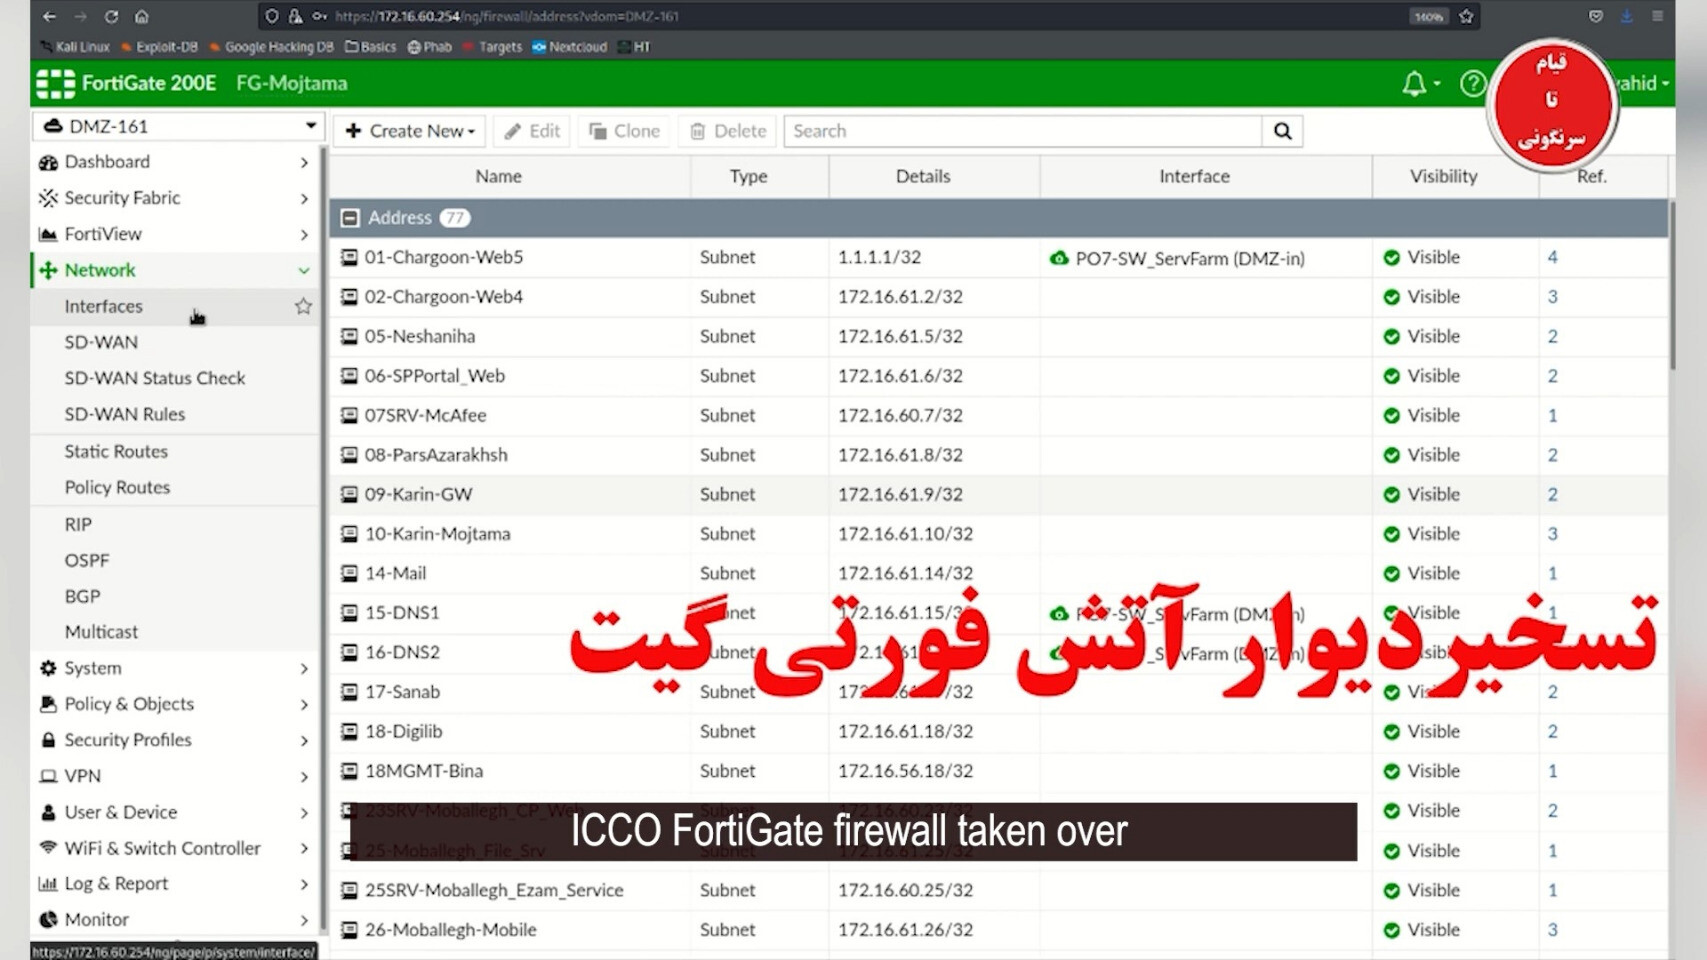Open SD-WAN Status Check

pos(155,378)
